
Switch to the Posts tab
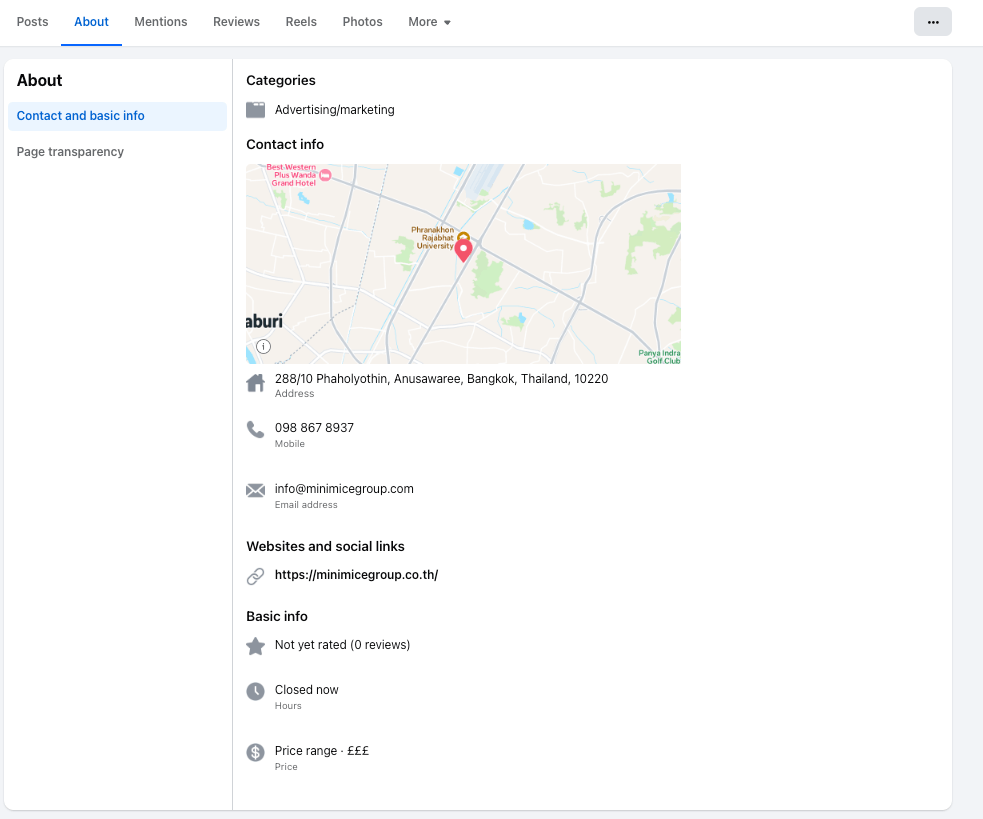33,22
